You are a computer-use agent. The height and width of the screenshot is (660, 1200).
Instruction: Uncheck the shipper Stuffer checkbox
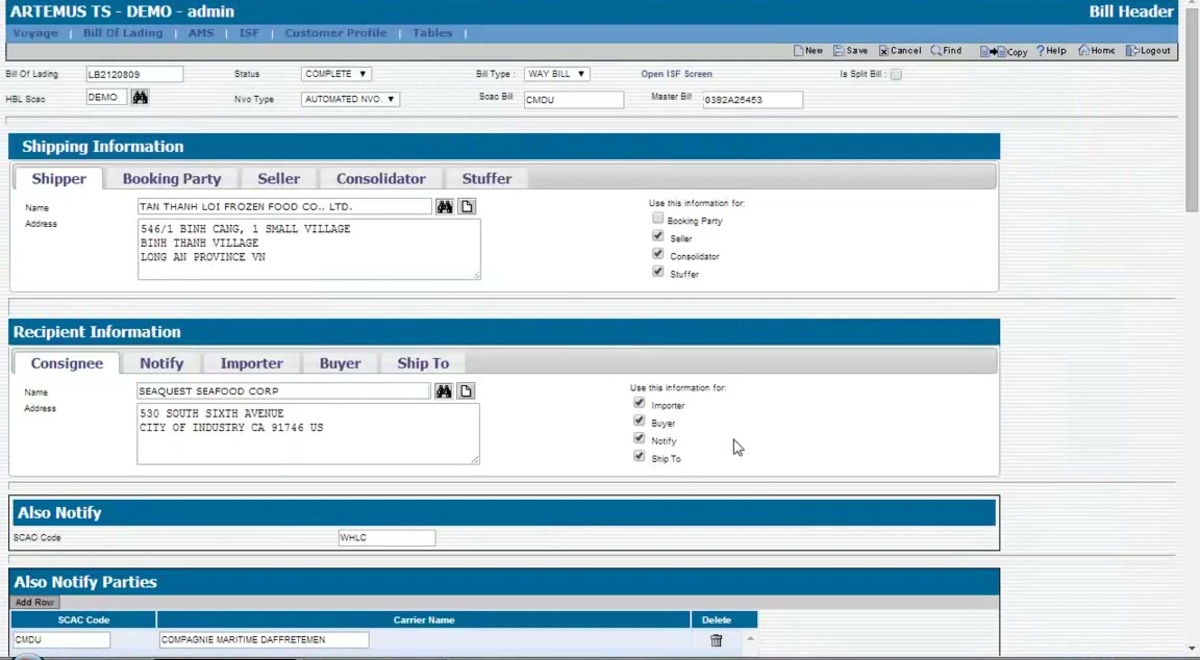click(658, 271)
